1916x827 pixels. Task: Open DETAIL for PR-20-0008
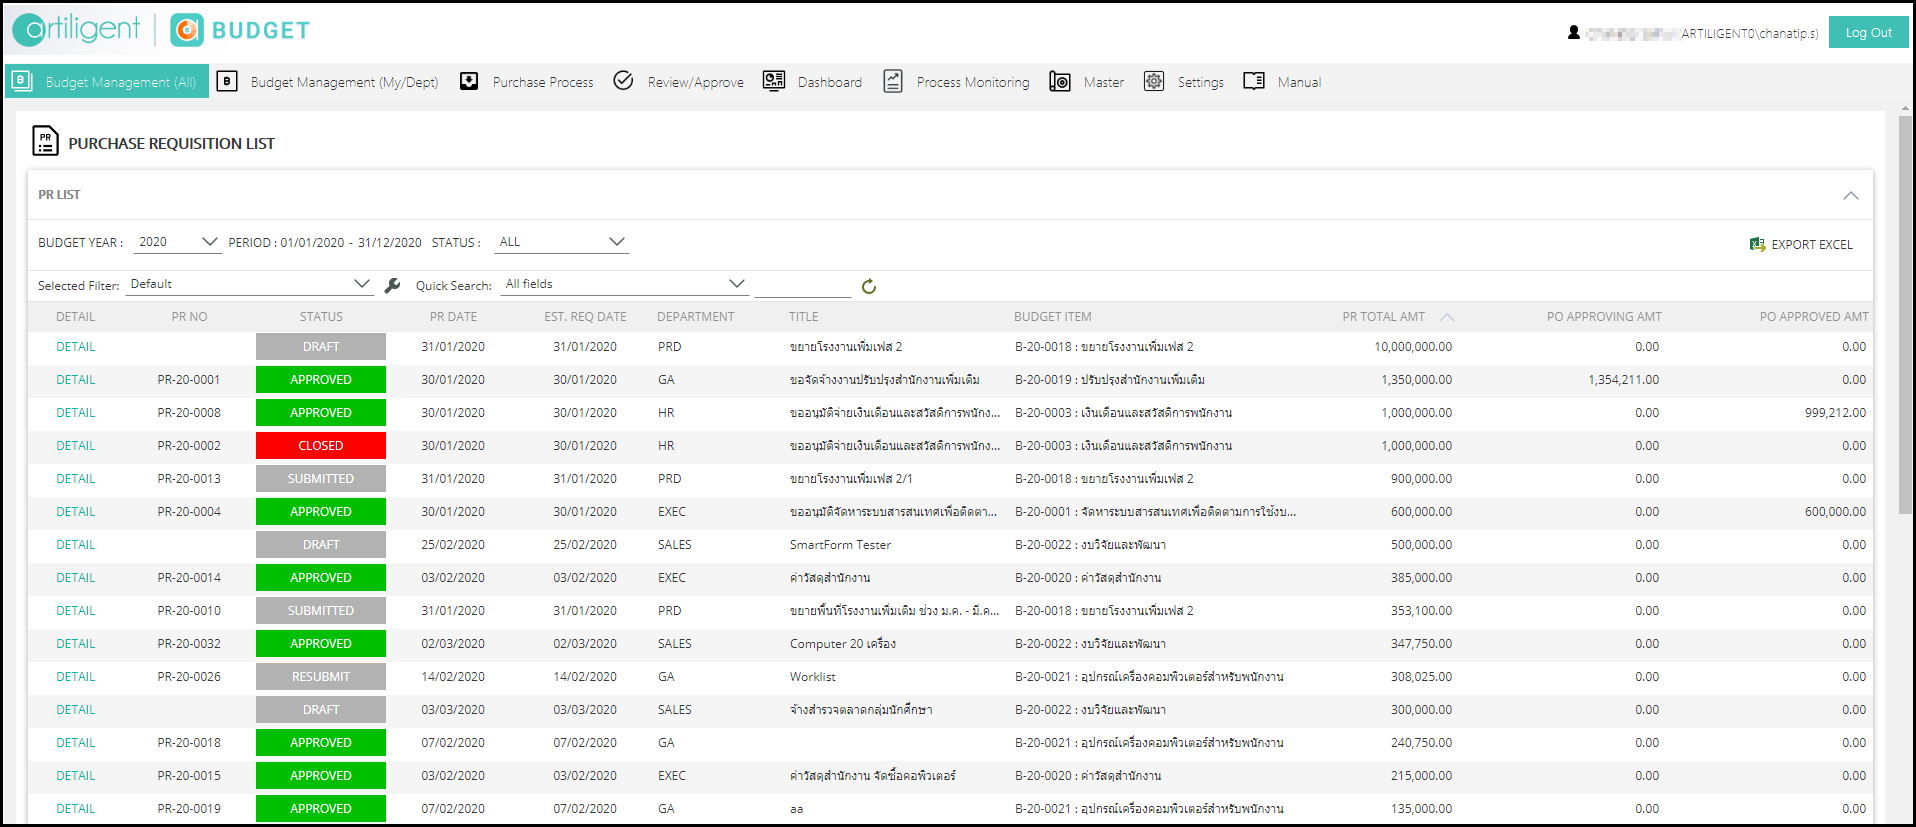point(76,413)
